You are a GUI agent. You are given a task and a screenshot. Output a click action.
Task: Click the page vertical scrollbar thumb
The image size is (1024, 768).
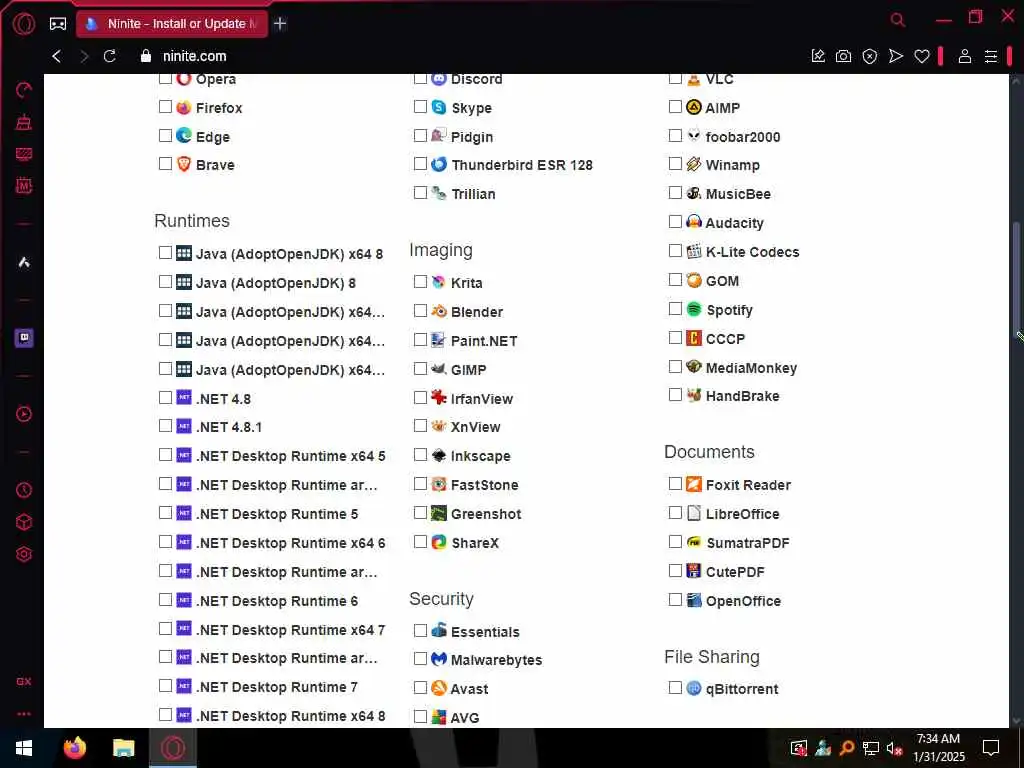point(1016,278)
